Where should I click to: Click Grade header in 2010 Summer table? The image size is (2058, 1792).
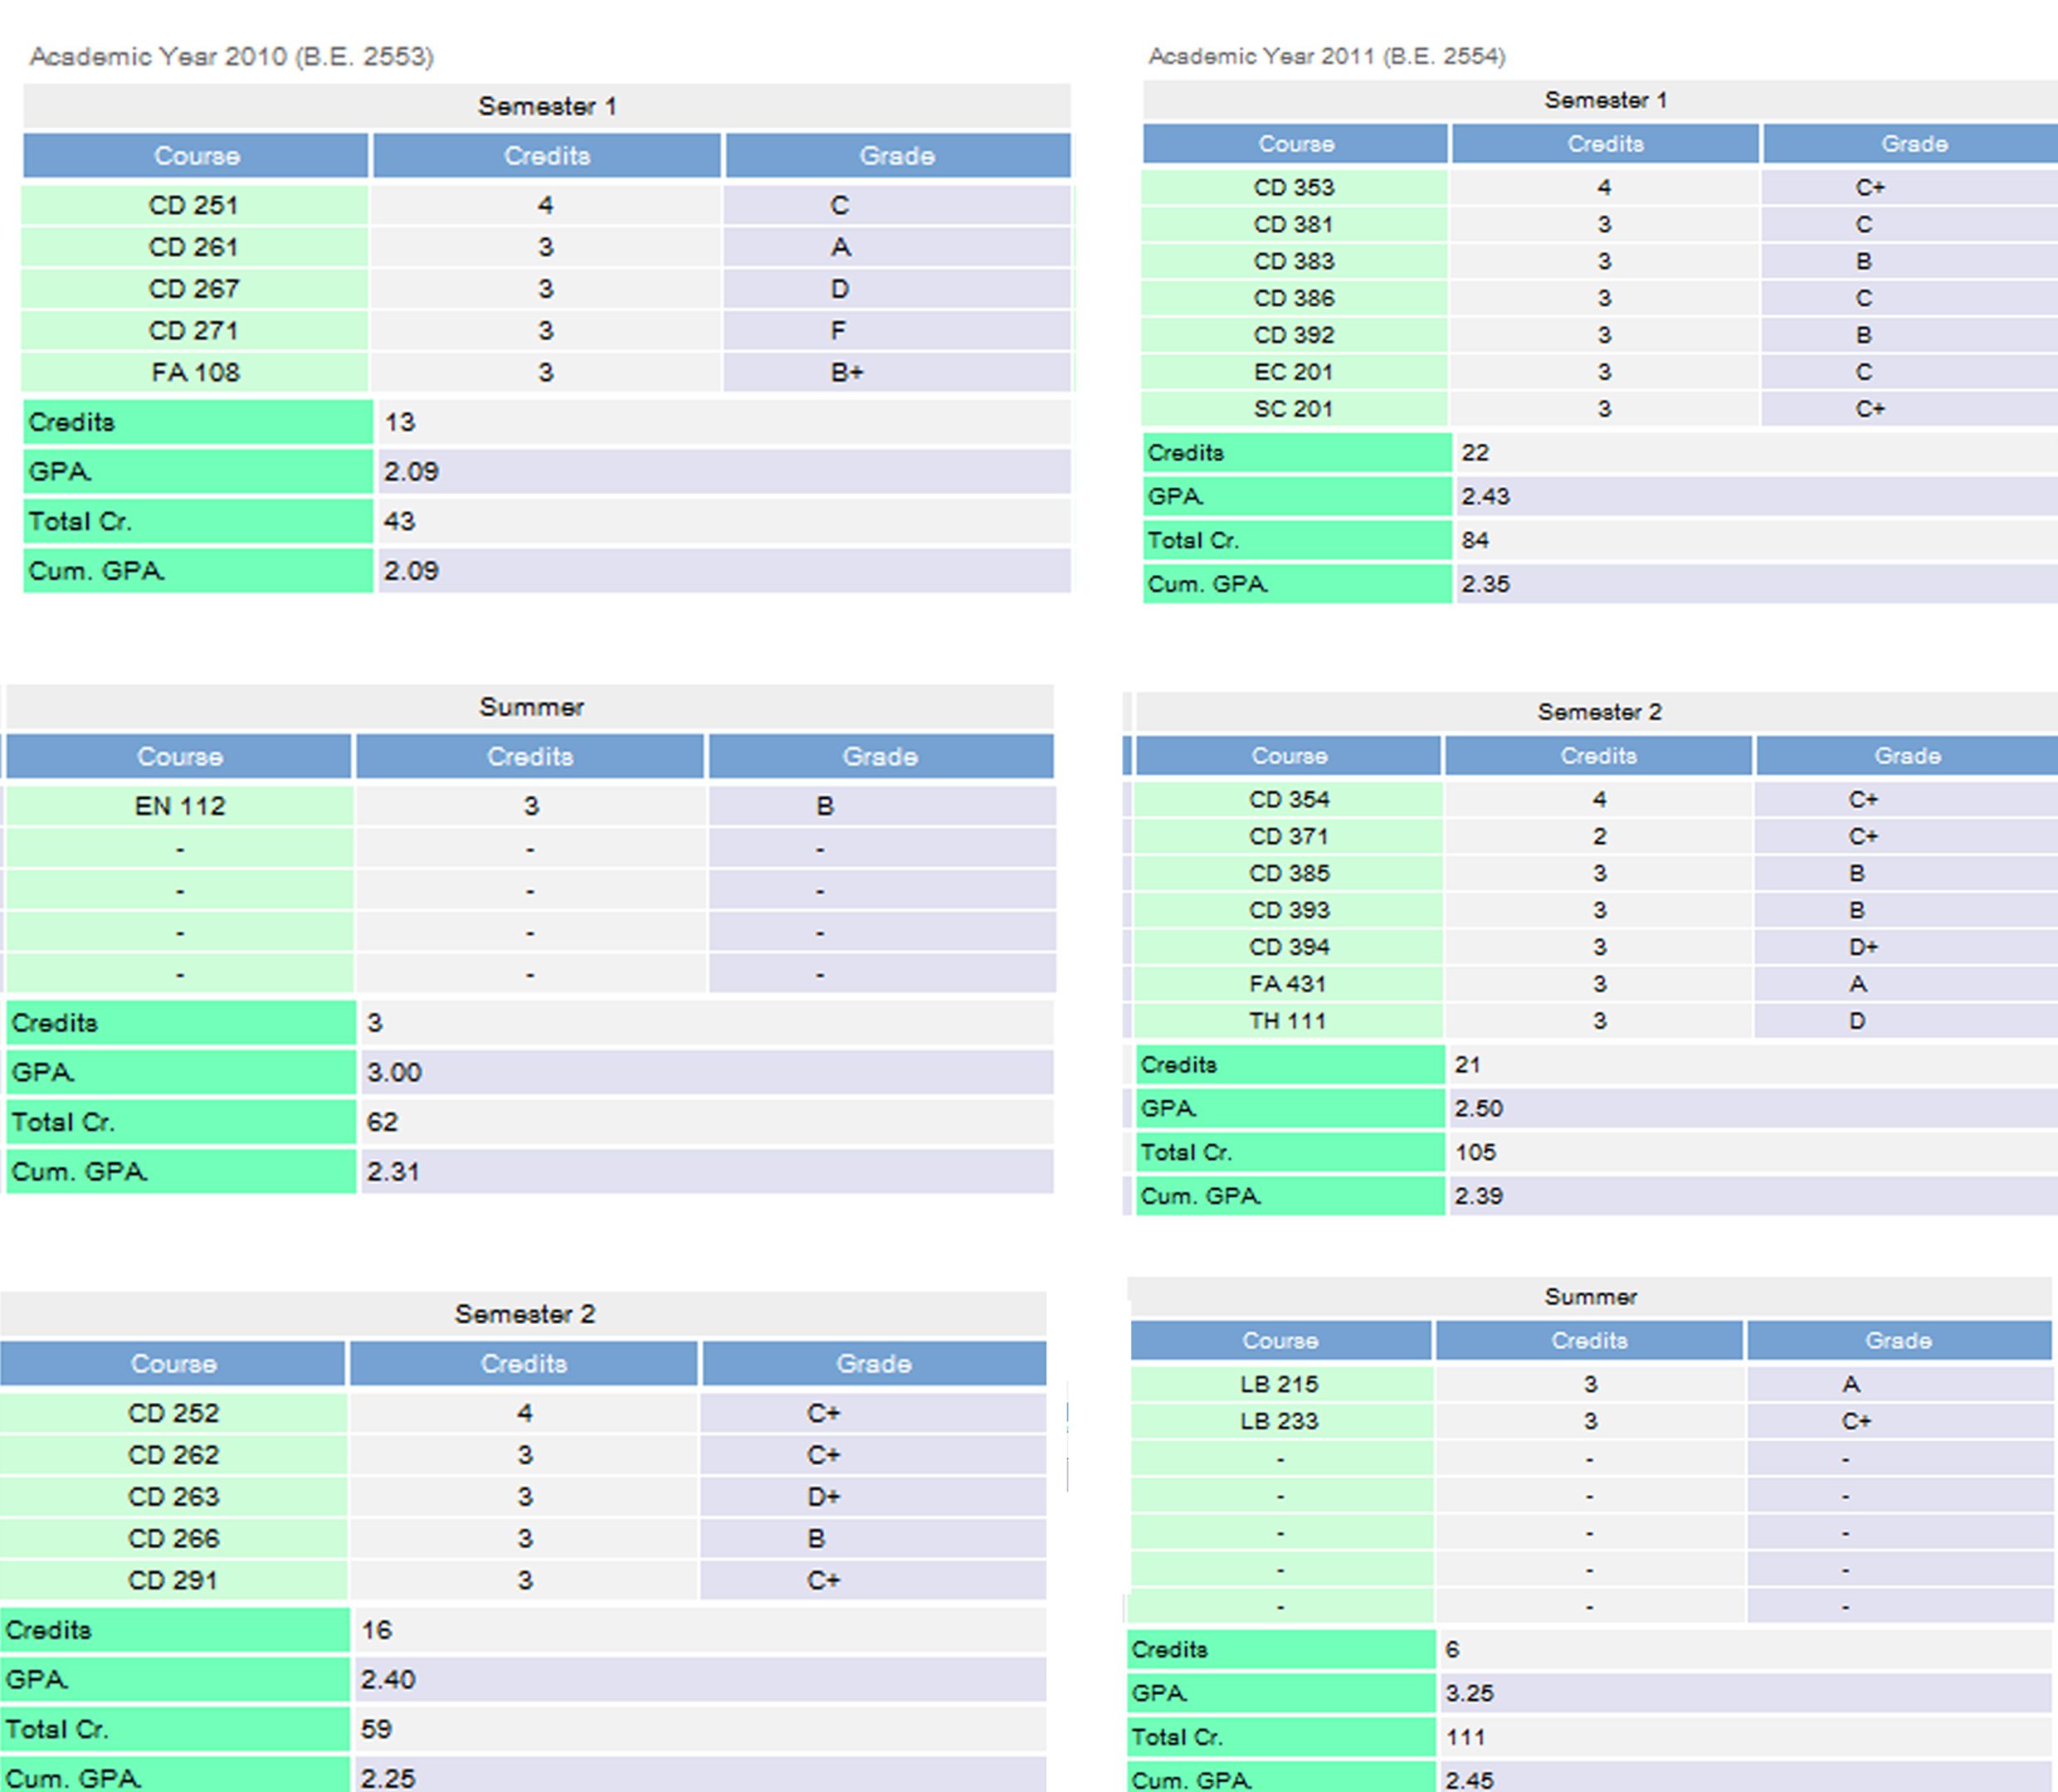pos(880,757)
